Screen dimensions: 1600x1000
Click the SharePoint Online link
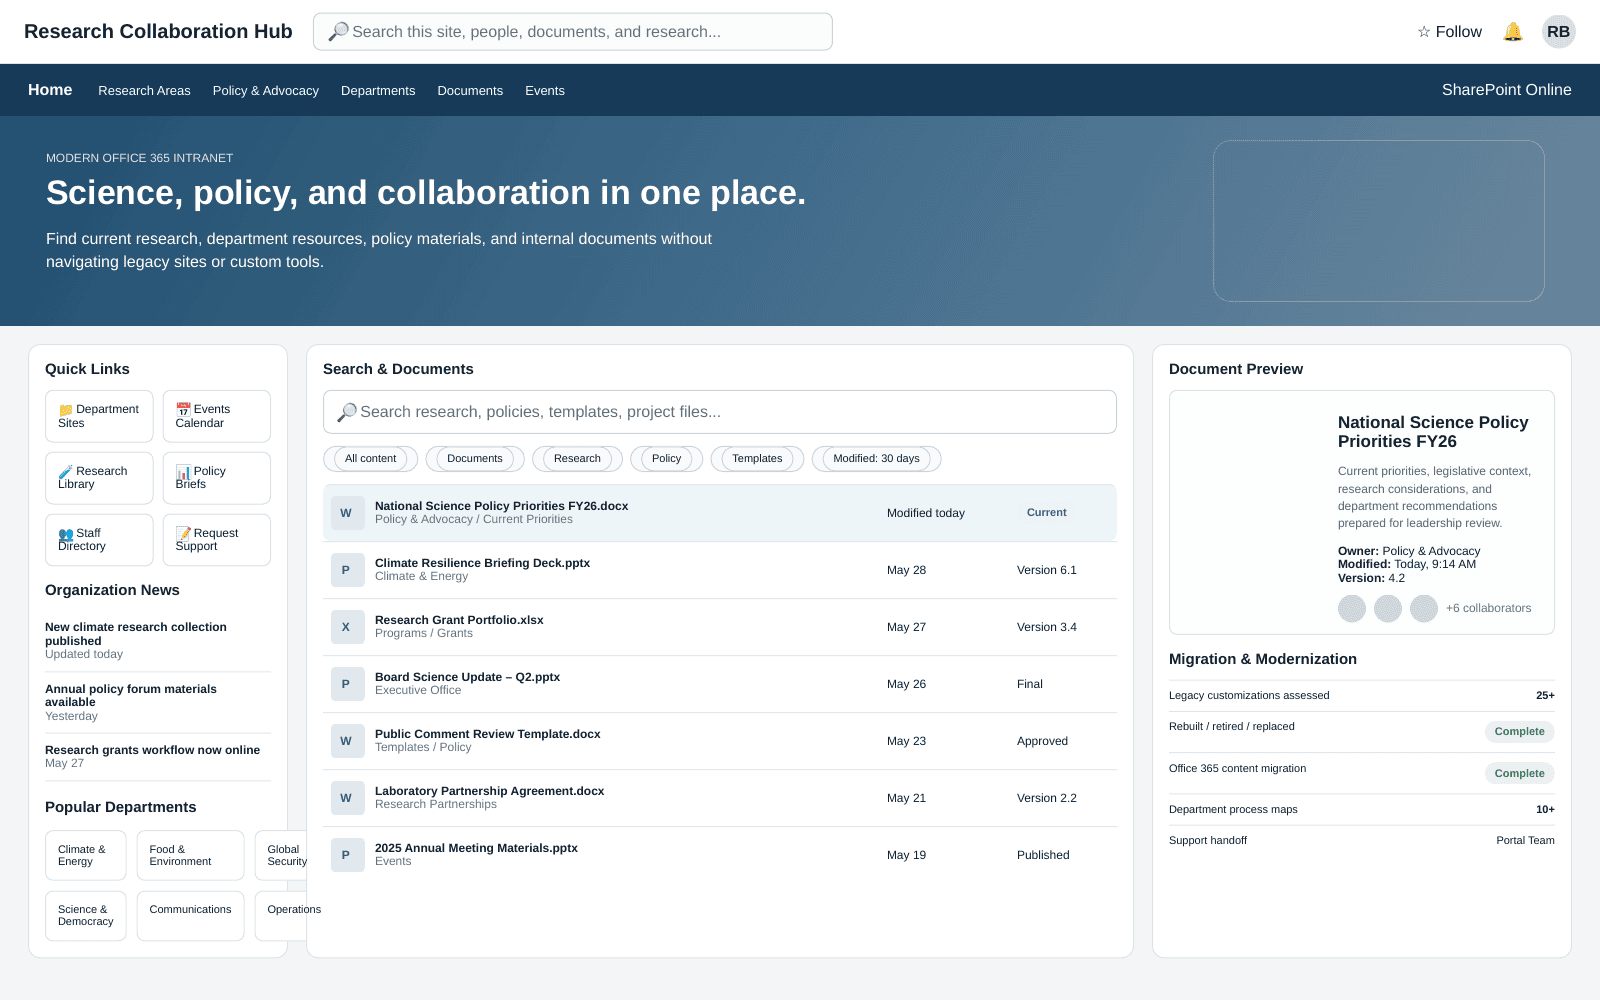[1506, 90]
